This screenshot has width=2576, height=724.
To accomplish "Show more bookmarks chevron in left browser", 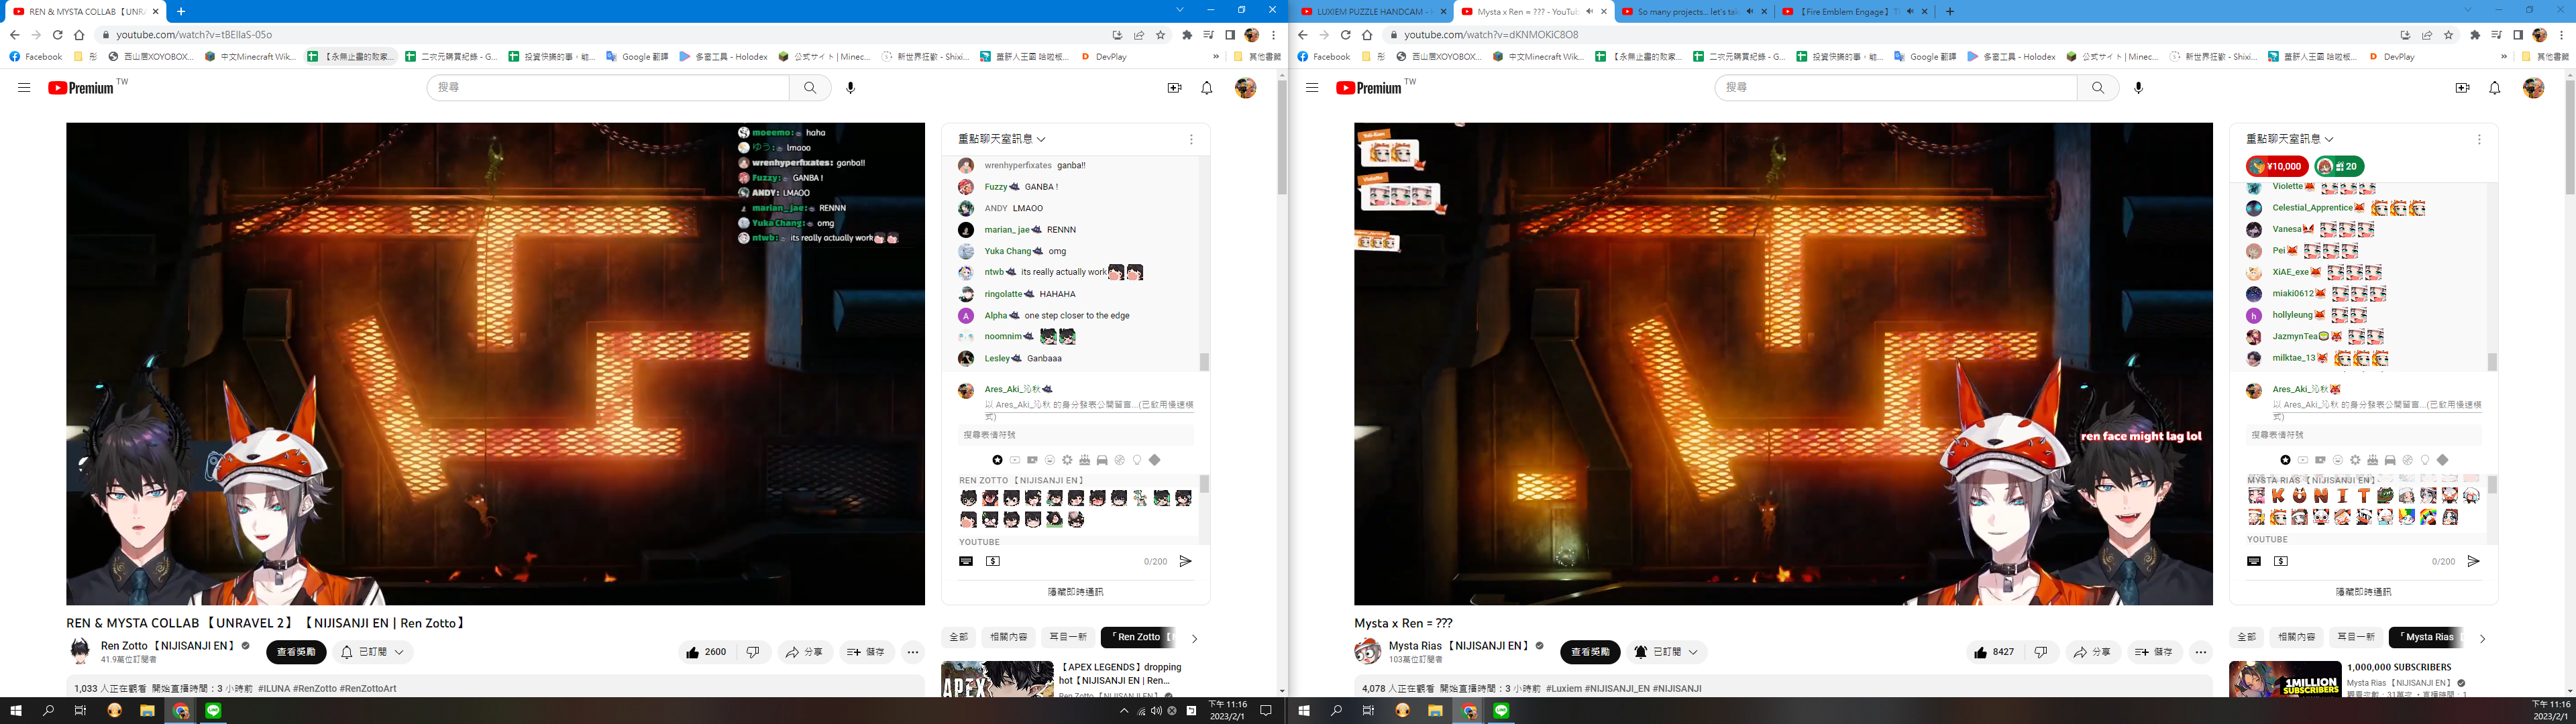I will click(1216, 57).
